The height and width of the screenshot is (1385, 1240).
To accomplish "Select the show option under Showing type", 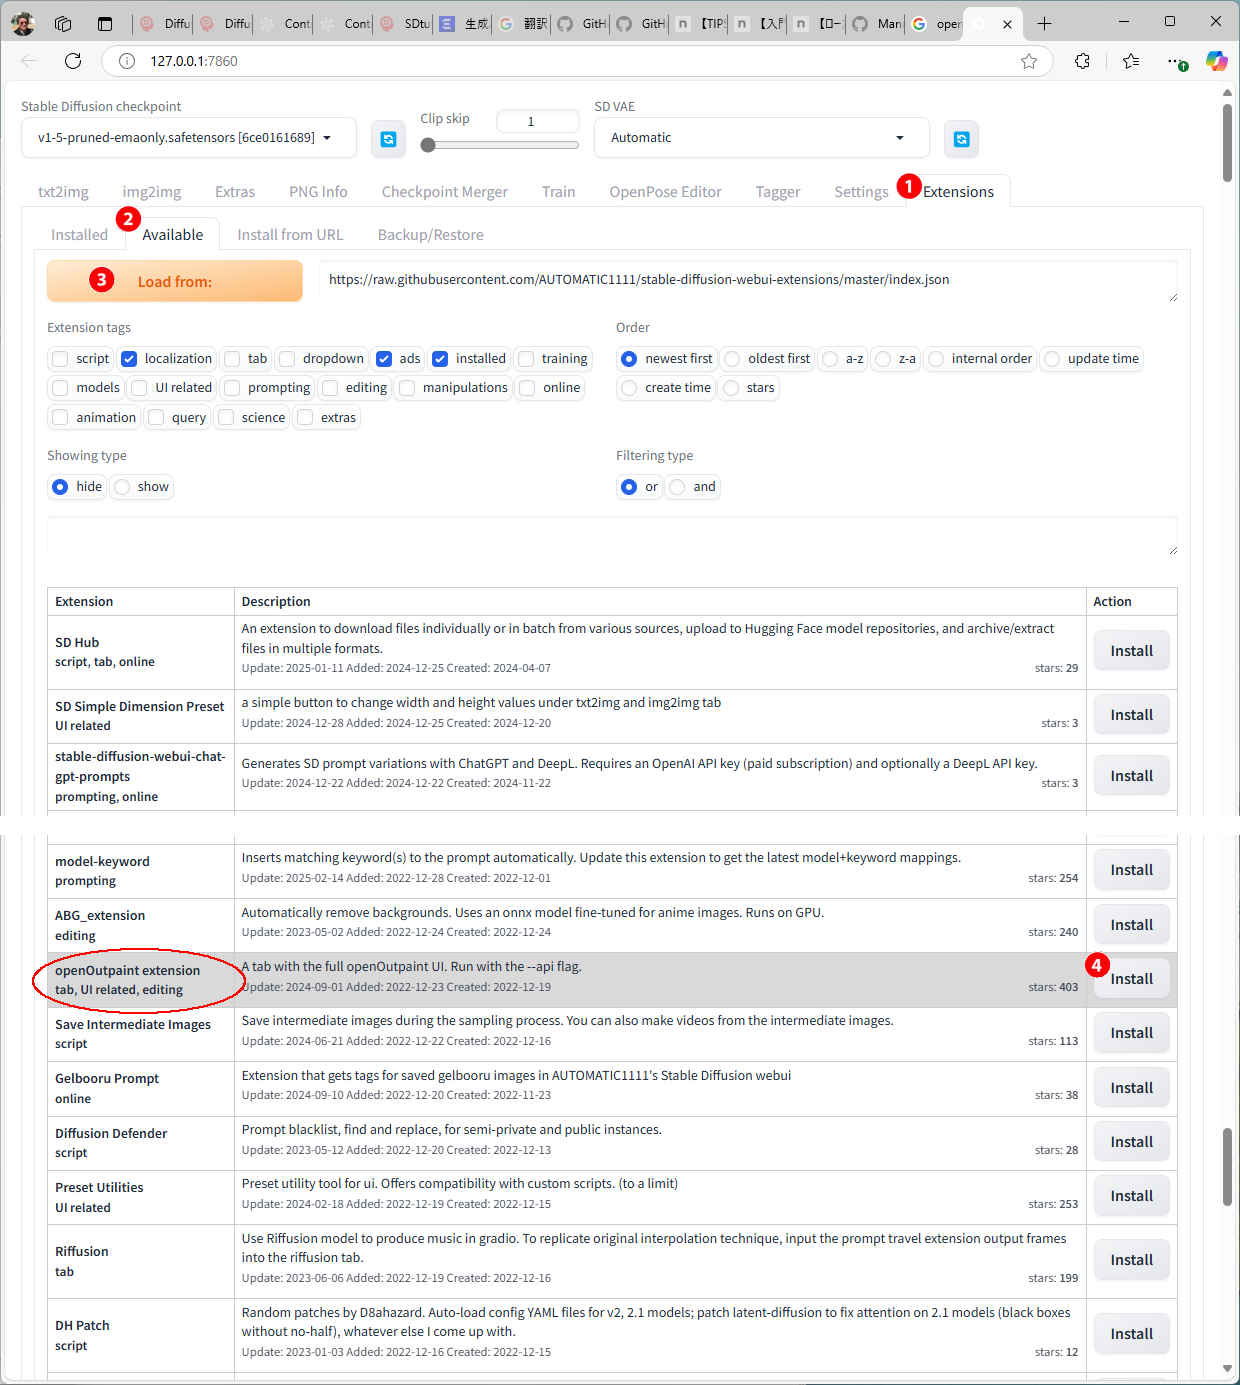I will tap(123, 487).
